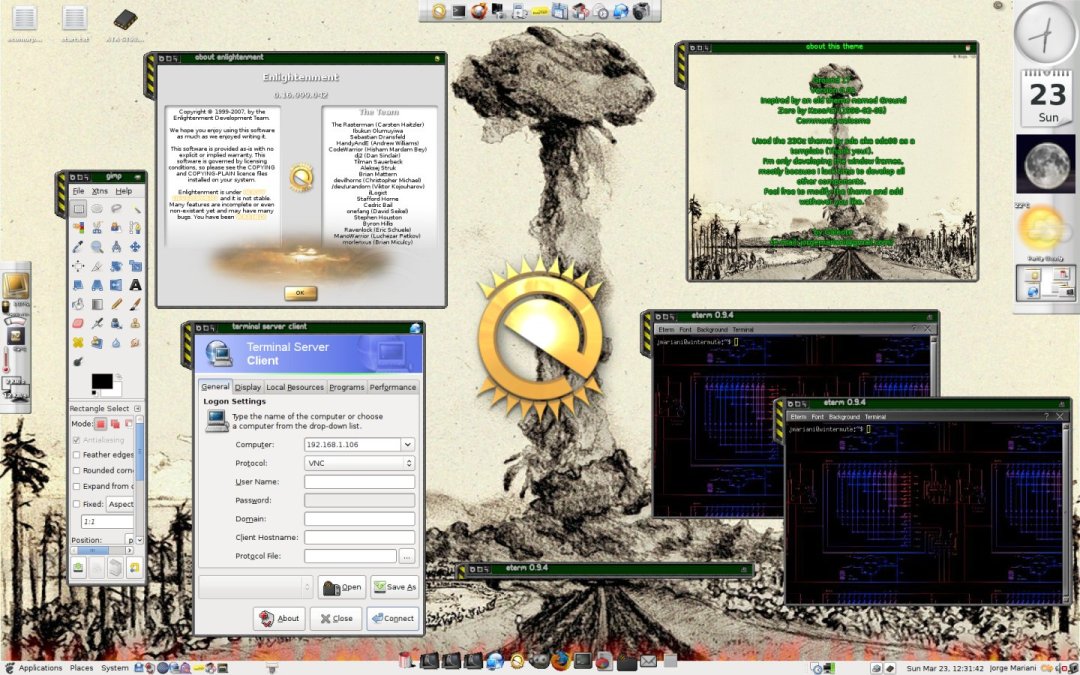Select the Move tool in GIMP
This screenshot has width=1080, height=675.
pos(136,247)
